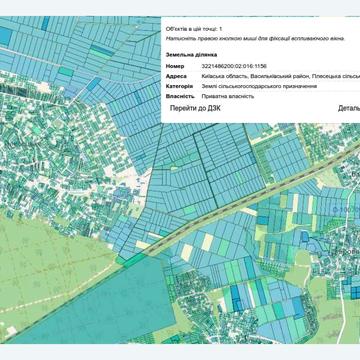360x360 pixels.
Task: Click "Землі сільськогосподарського призначення" category value
Action: (259, 86)
